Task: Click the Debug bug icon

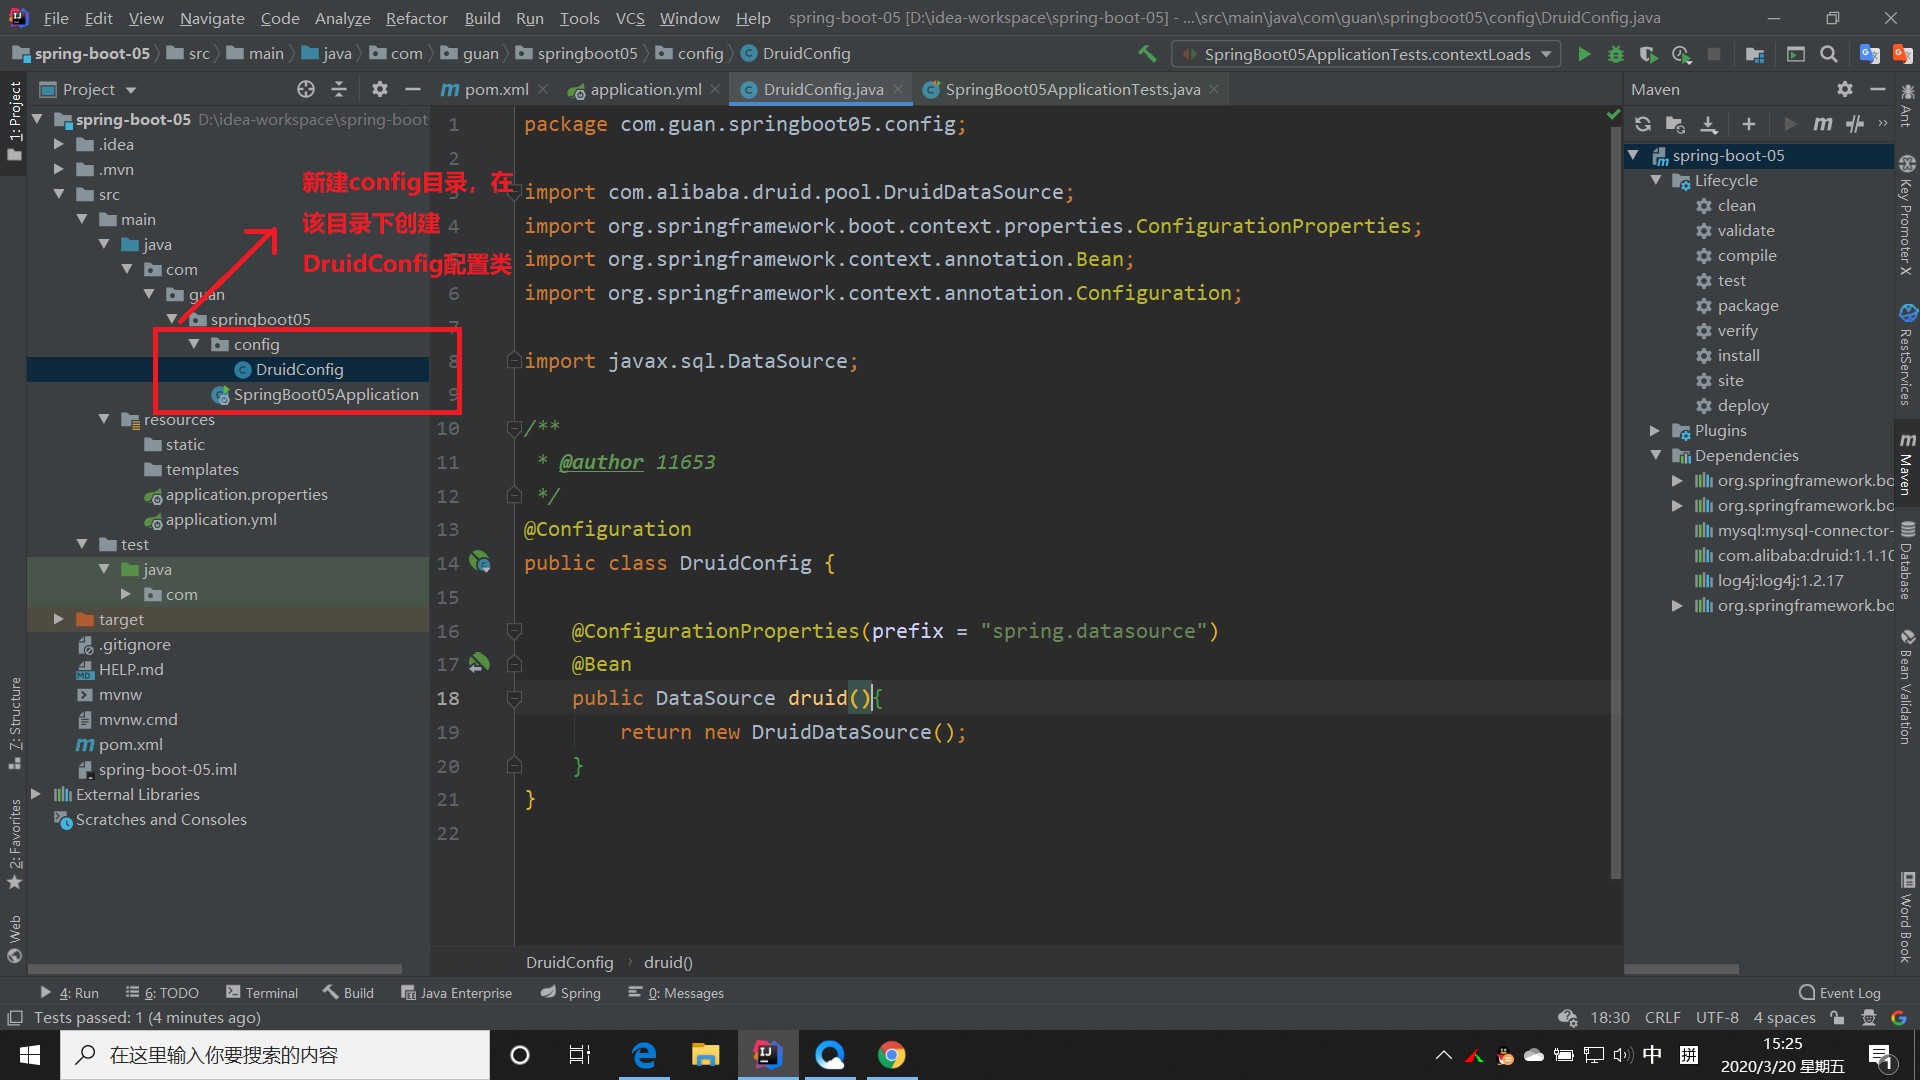Action: tap(1616, 54)
